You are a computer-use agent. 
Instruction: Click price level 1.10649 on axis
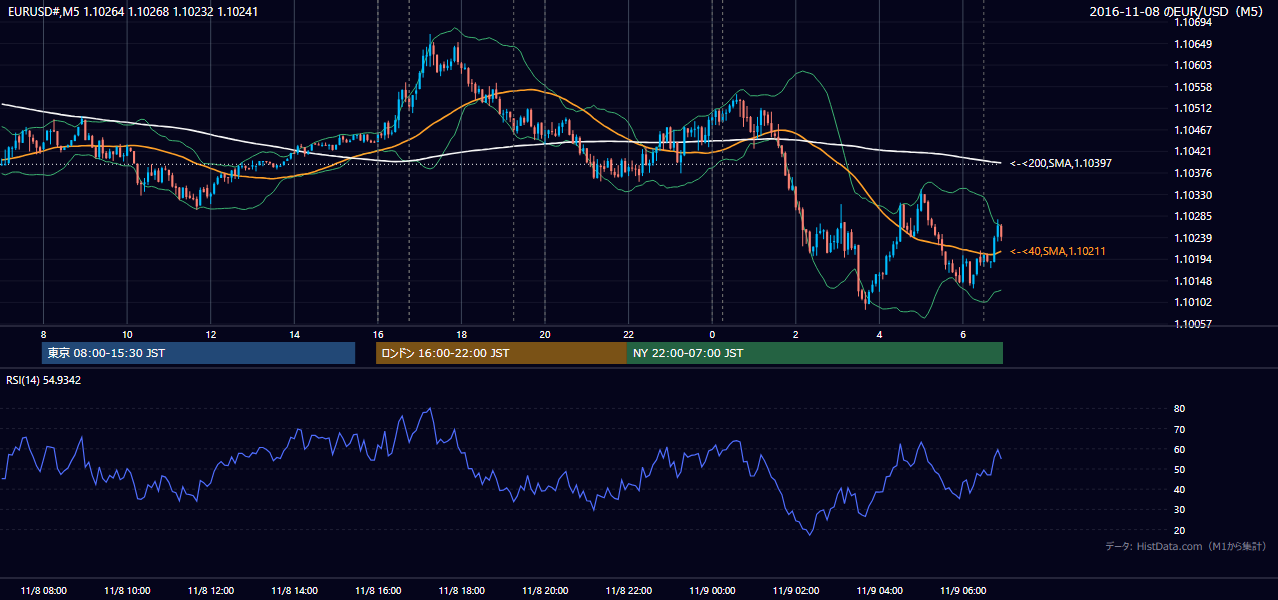(1193, 44)
